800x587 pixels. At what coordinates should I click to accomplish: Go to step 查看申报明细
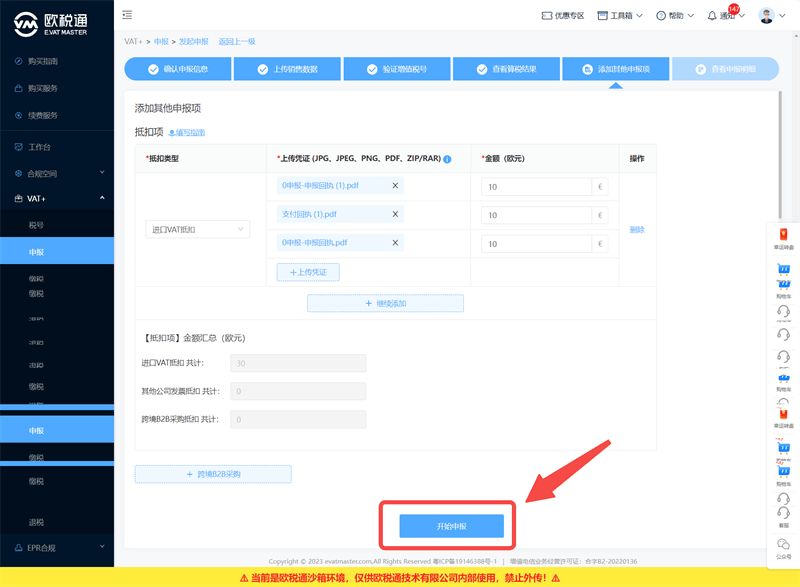(726, 69)
